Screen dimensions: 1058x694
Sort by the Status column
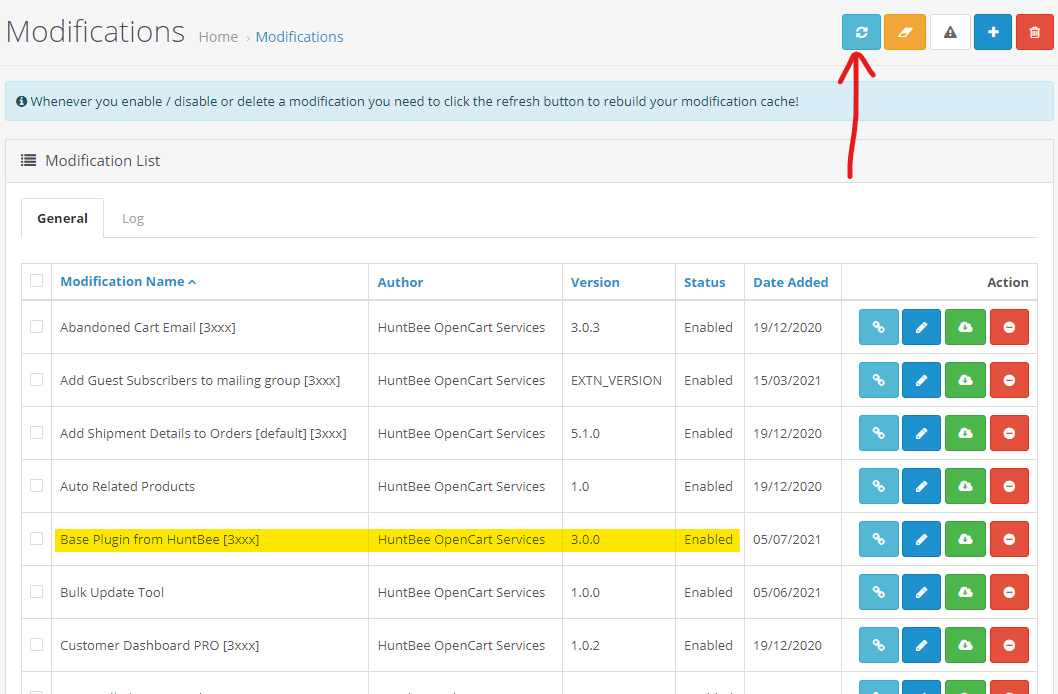704,282
